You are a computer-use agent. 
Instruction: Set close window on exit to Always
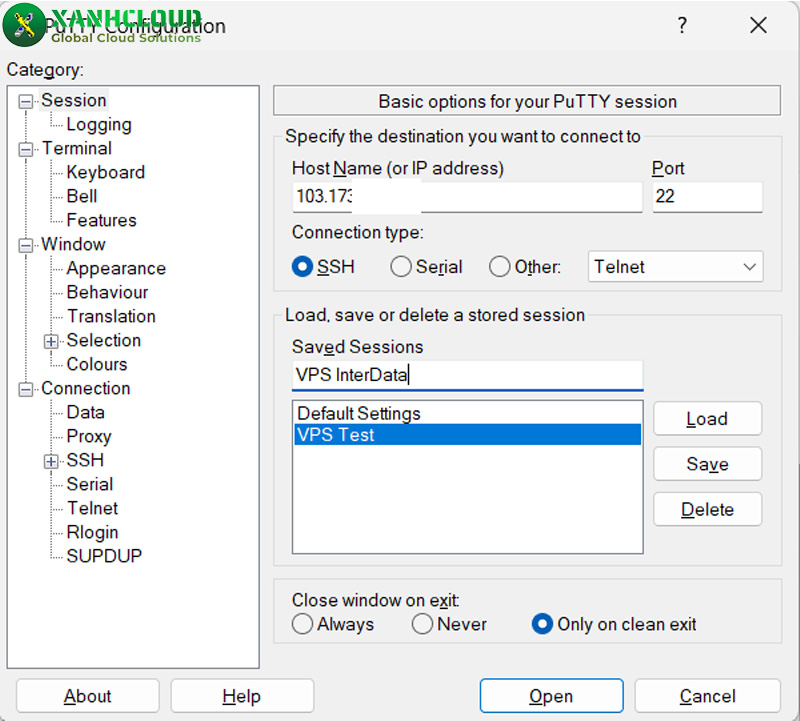[x=302, y=624]
